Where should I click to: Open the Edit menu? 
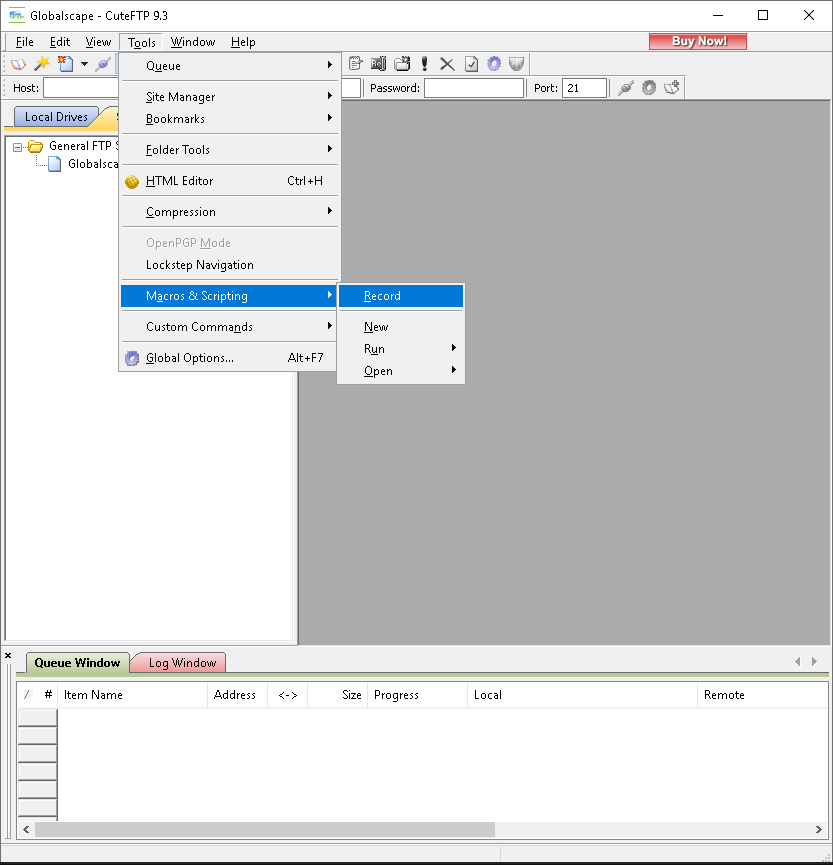[60, 42]
